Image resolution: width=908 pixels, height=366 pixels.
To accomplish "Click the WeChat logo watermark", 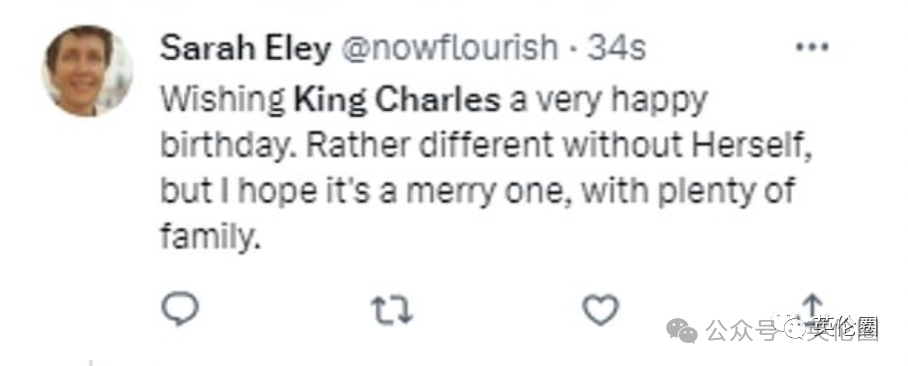I will click(682, 331).
